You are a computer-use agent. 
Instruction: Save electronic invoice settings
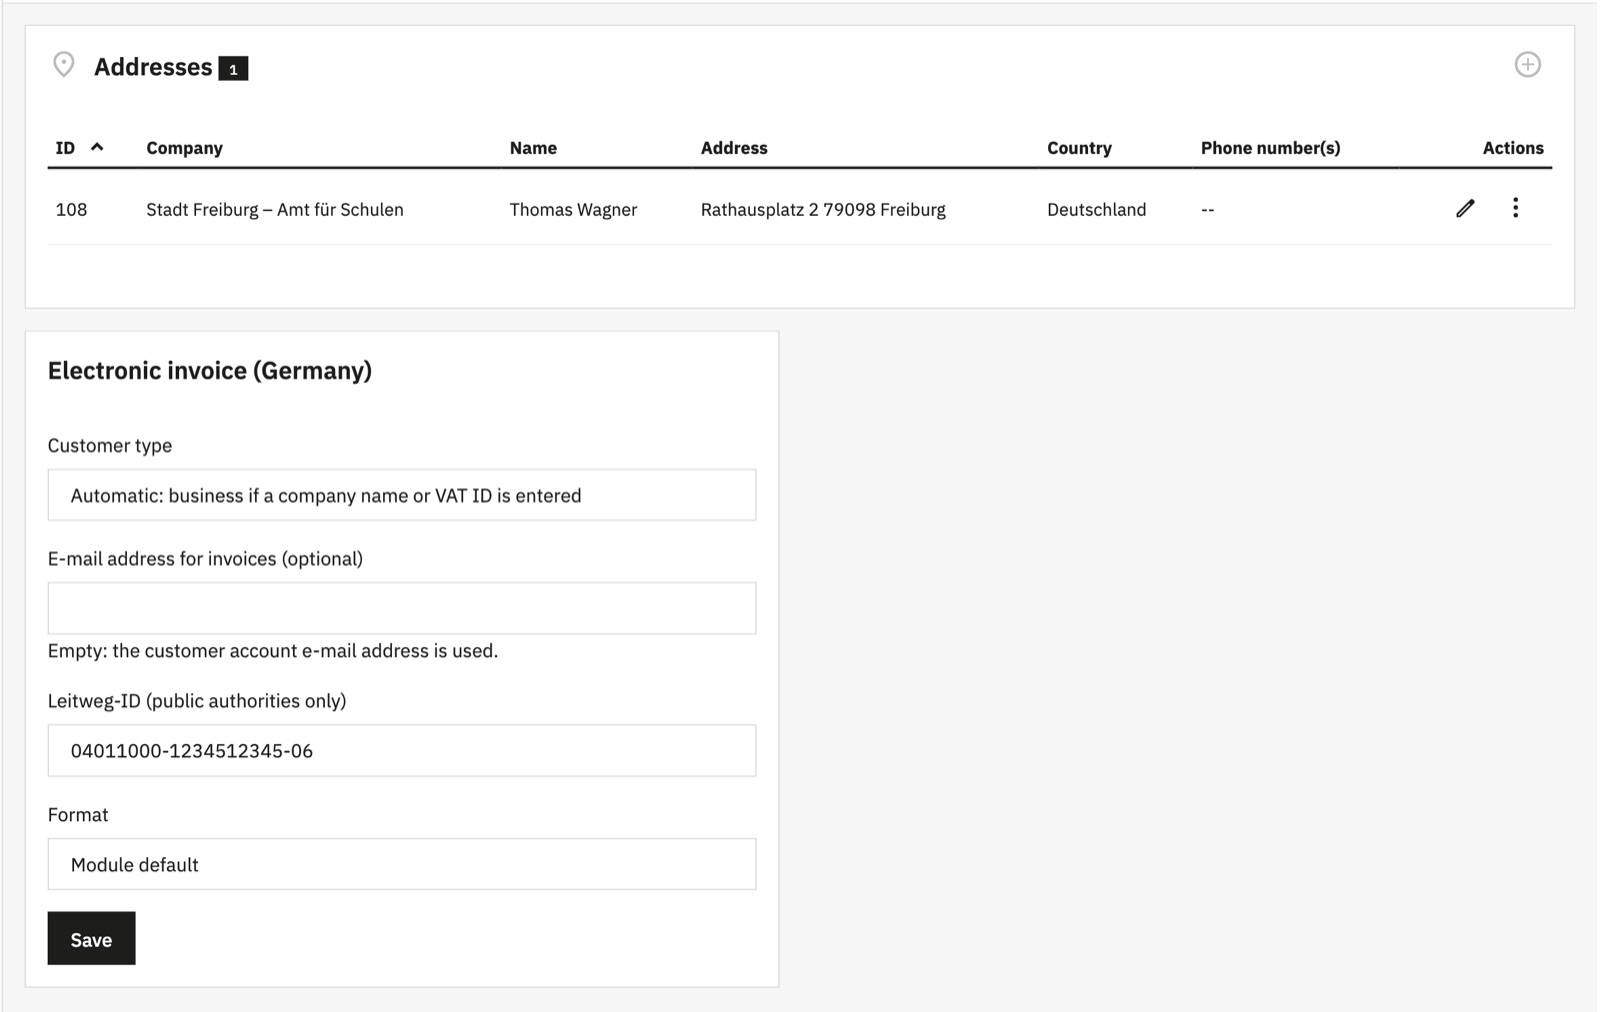point(91,939)
